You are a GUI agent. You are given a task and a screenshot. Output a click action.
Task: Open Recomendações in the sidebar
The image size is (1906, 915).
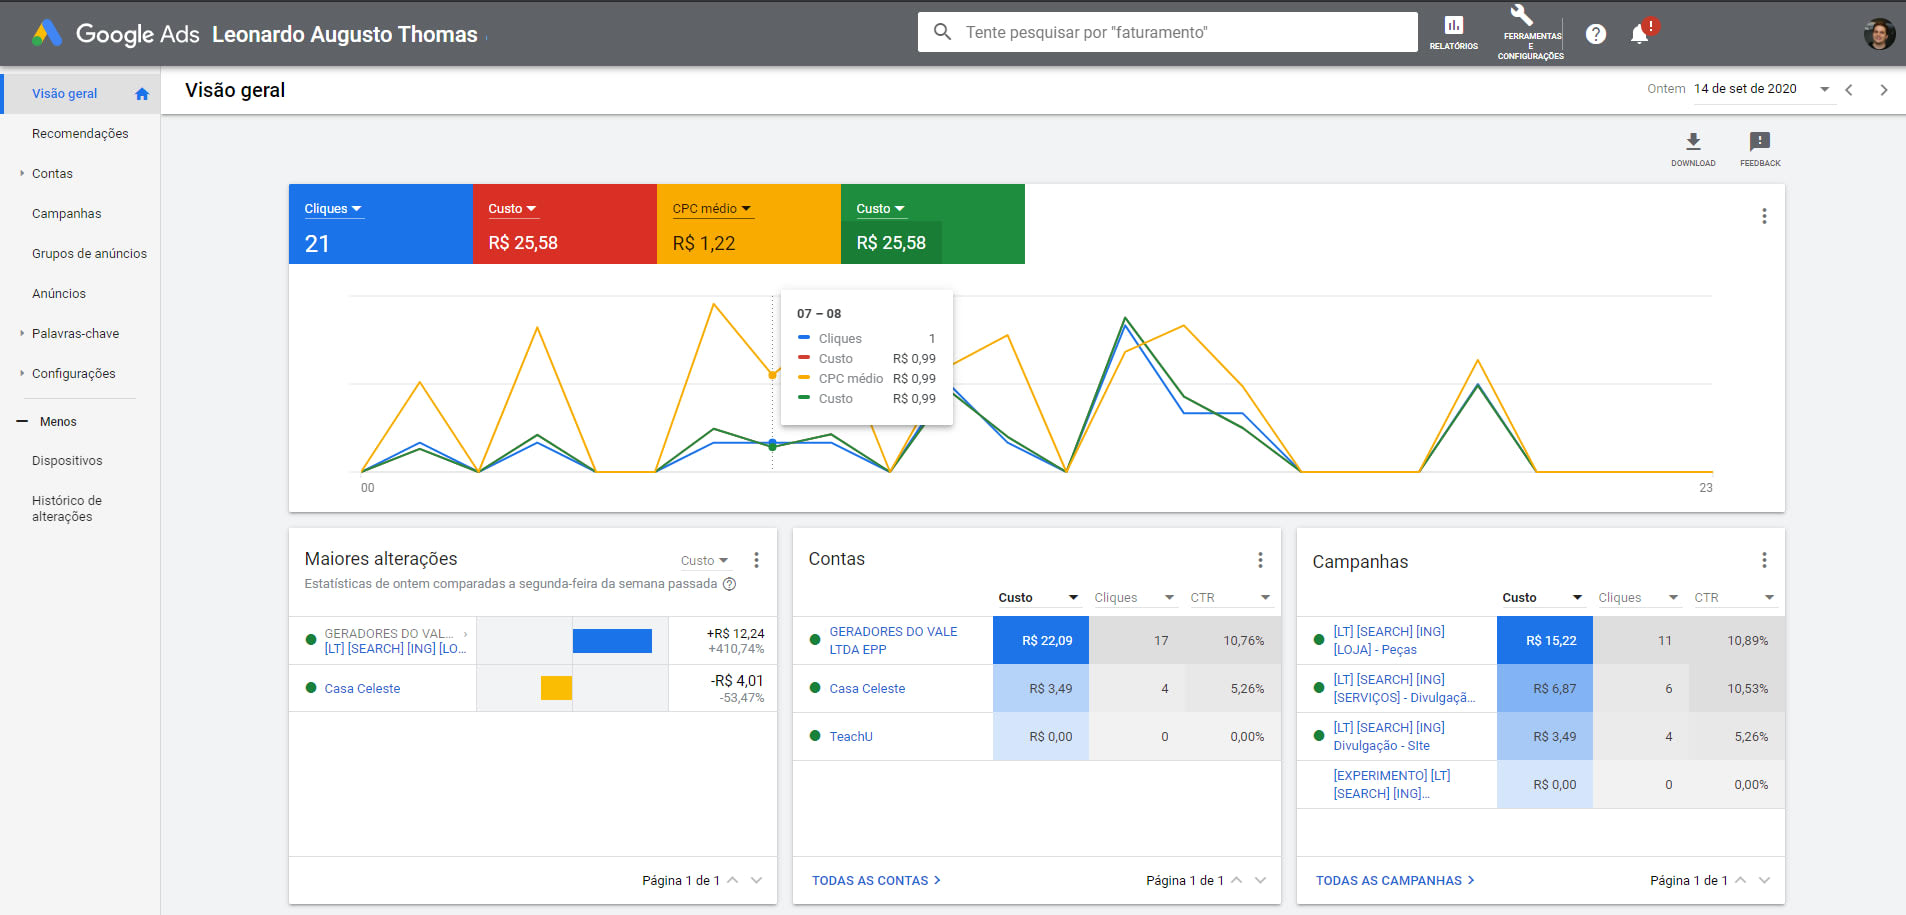80,134
